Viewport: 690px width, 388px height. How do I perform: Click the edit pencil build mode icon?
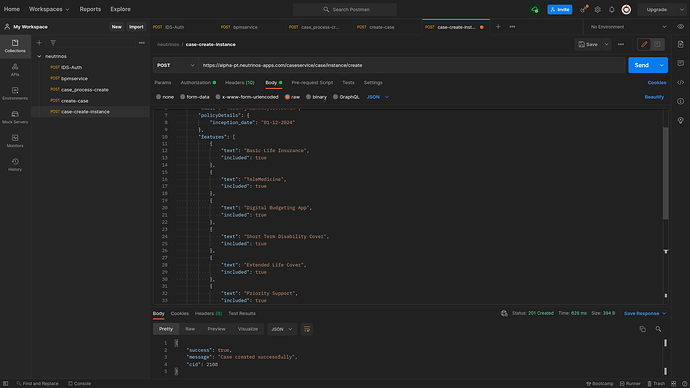644,44
